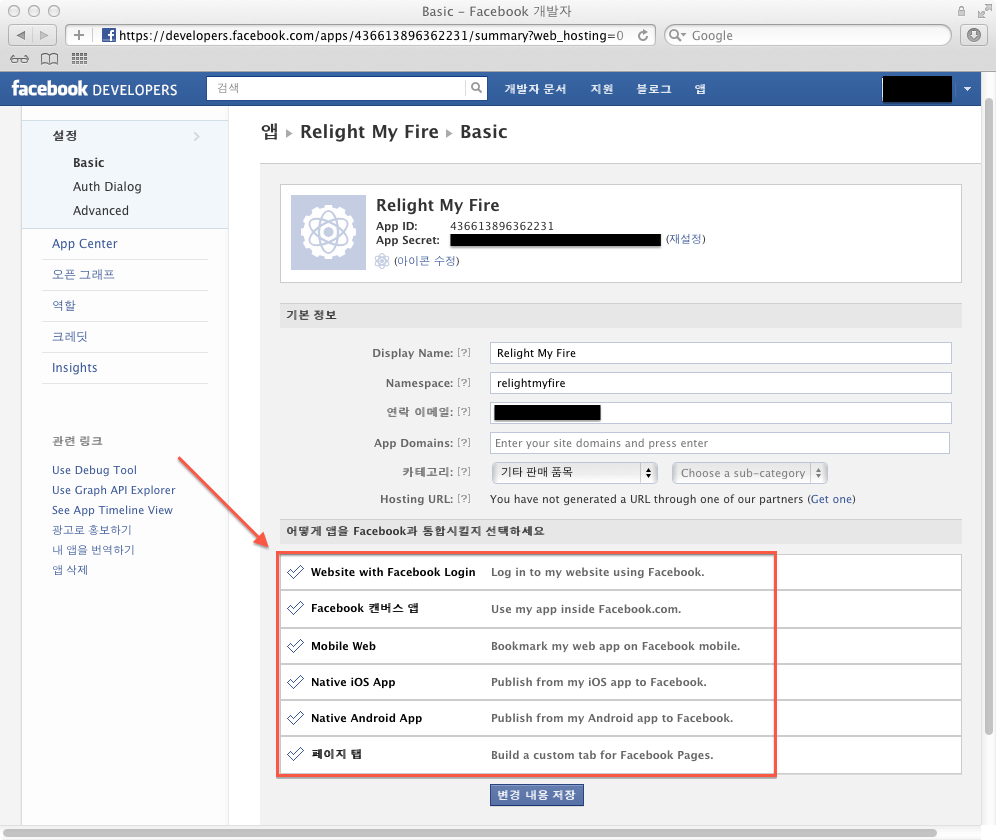This screenshot has height=840, width=996.
Task: Click the magnifier search icon in Facebook bar
Action: 477,89
